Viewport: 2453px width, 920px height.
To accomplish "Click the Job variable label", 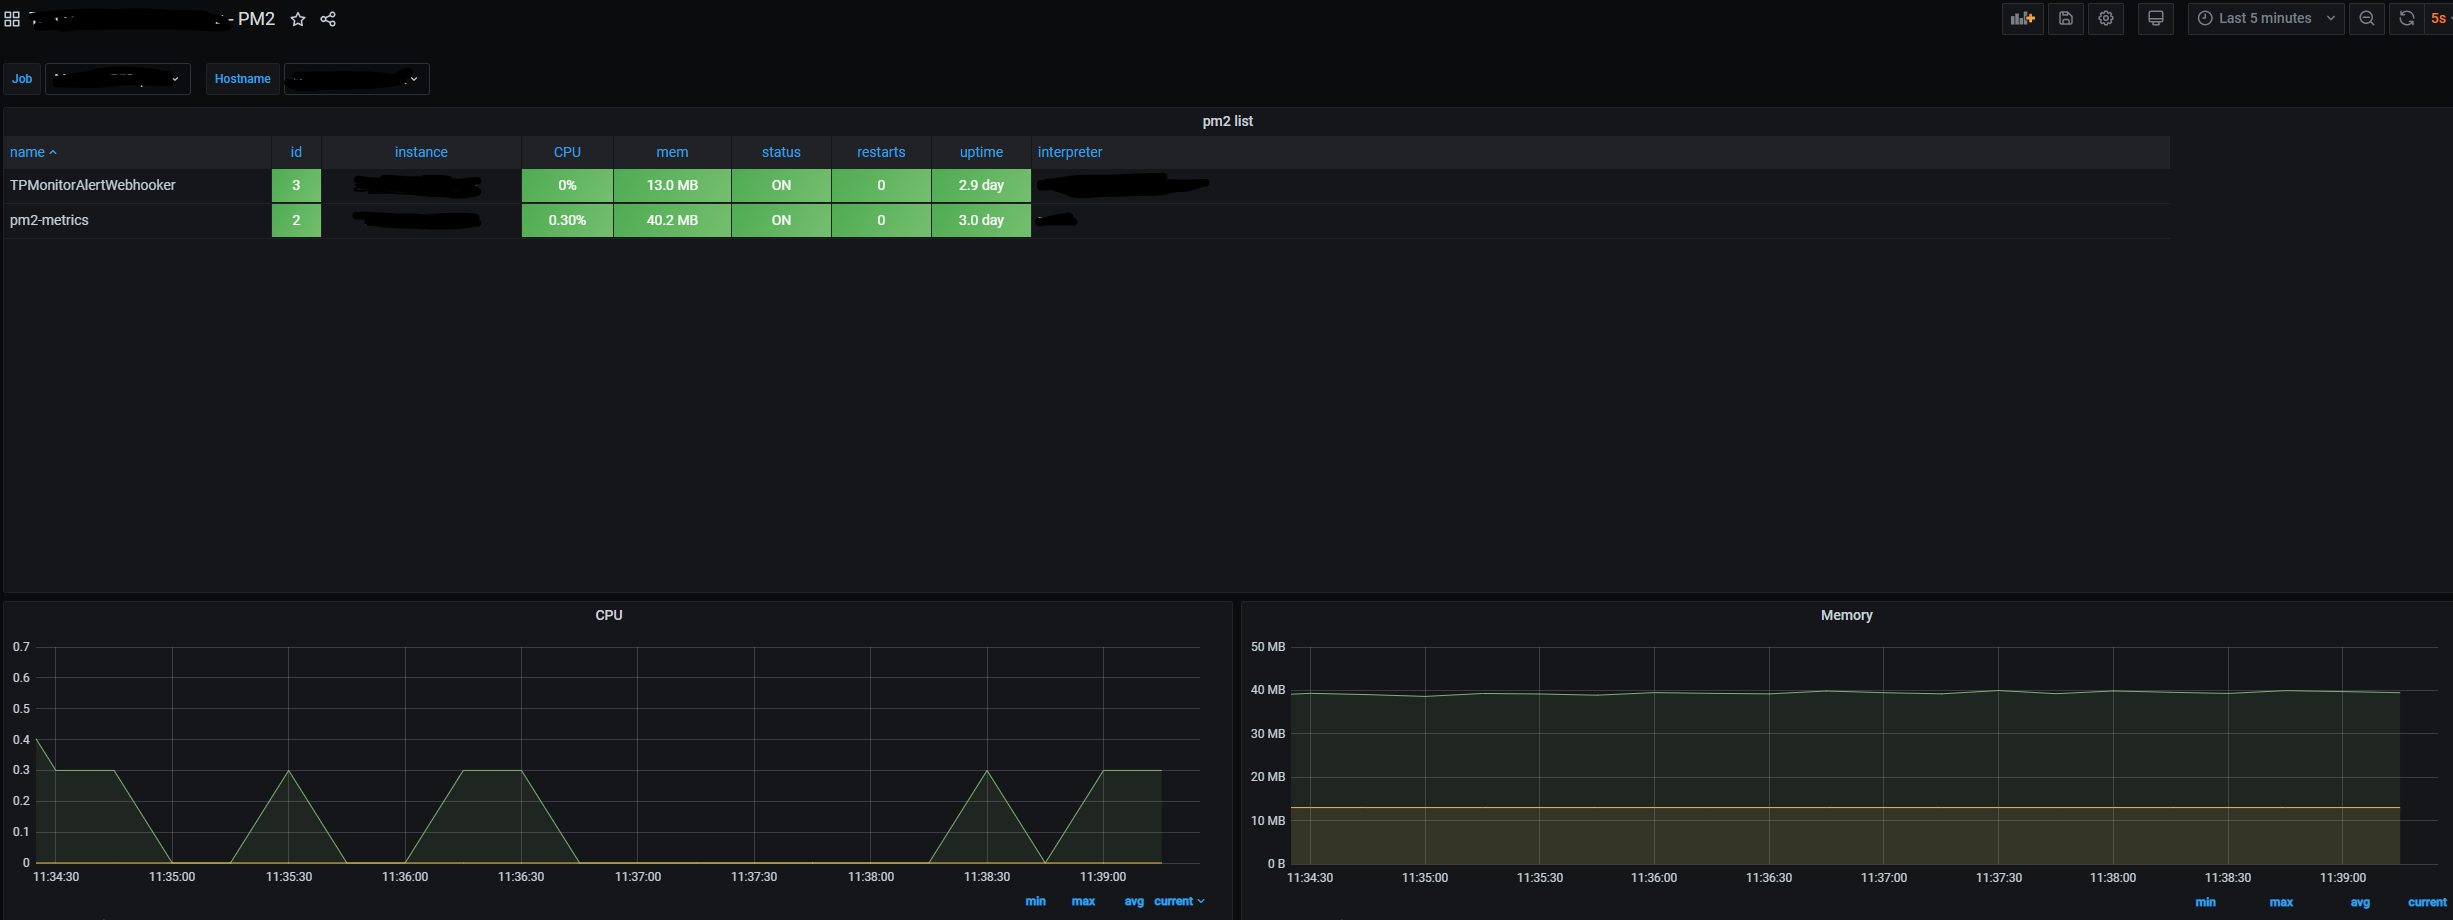I will click(22, 79).
